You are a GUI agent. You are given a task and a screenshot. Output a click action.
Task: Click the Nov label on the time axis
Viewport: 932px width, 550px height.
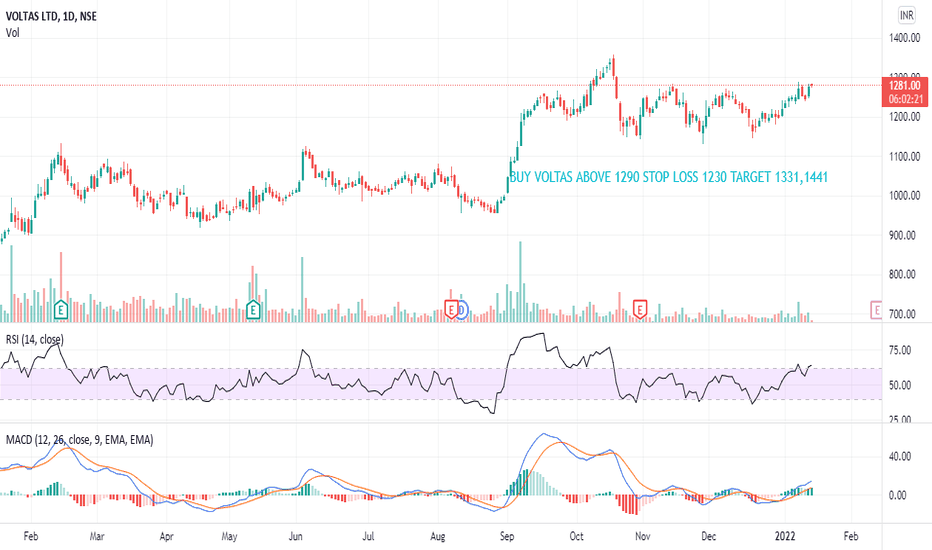[x=643, y=536]
